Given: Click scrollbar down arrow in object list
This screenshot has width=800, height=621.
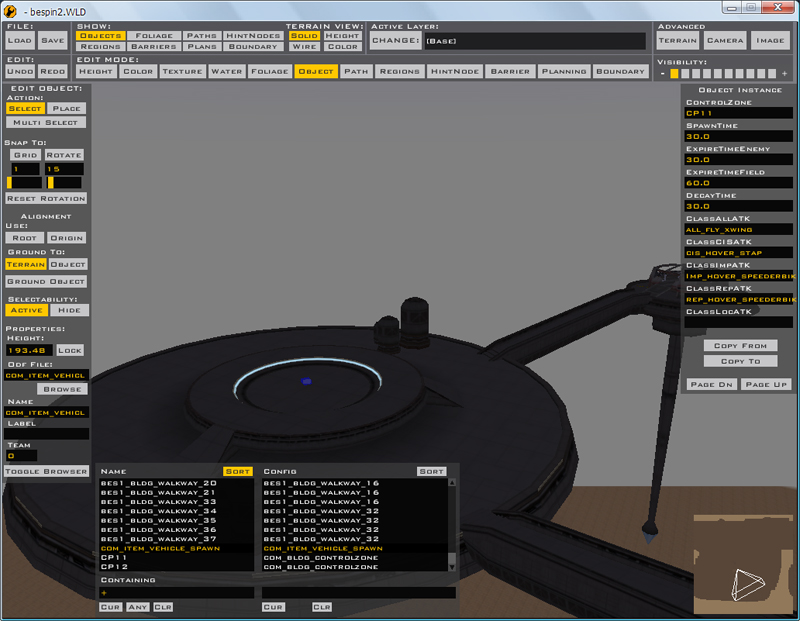Looking at the screenshot, I should point(452,566).
